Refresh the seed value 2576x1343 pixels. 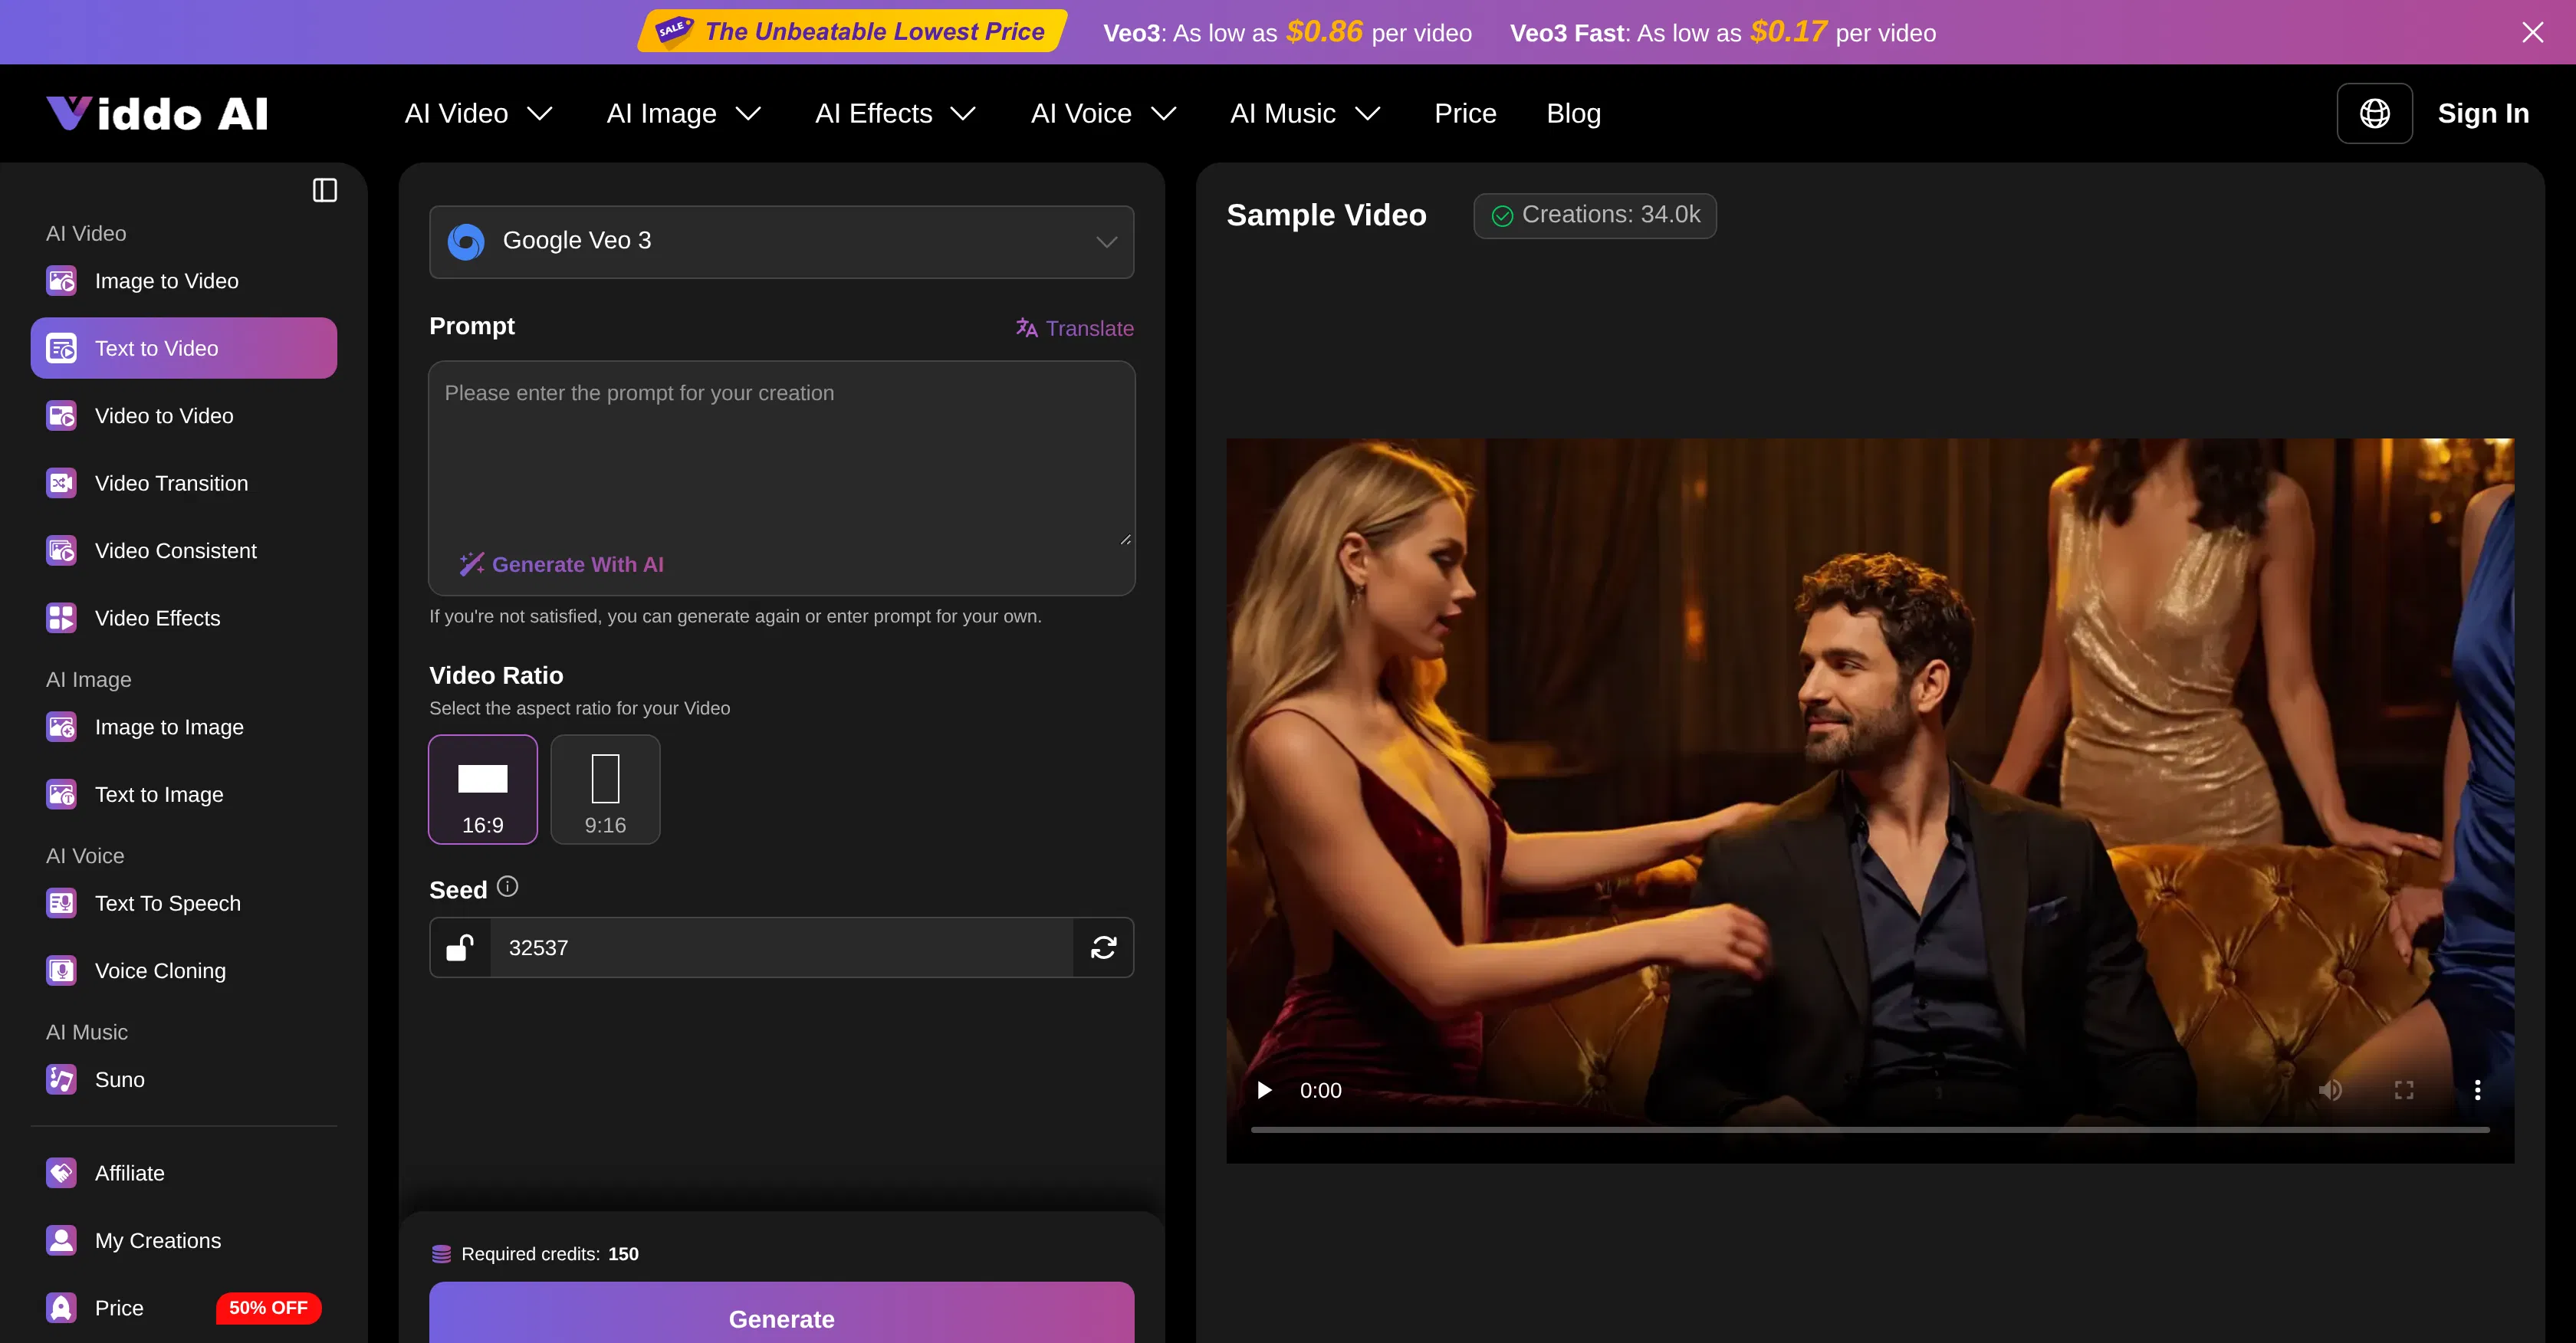coord(1104,947)
